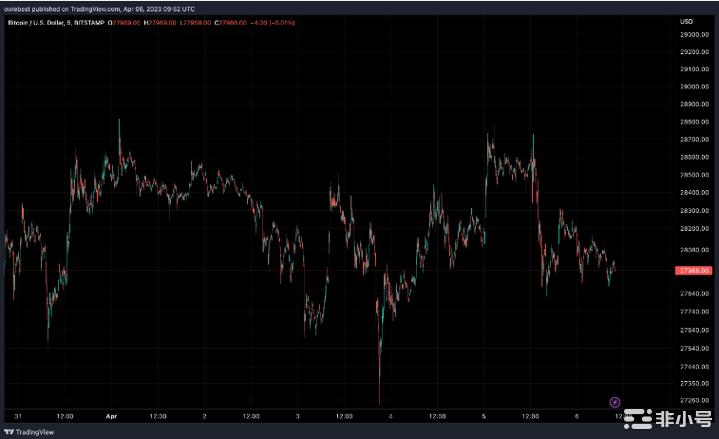Image resolution: width=719 pixels, height=439 pixels.
Task: Click the date label 3 on time axis
Action: pos(298,413)
